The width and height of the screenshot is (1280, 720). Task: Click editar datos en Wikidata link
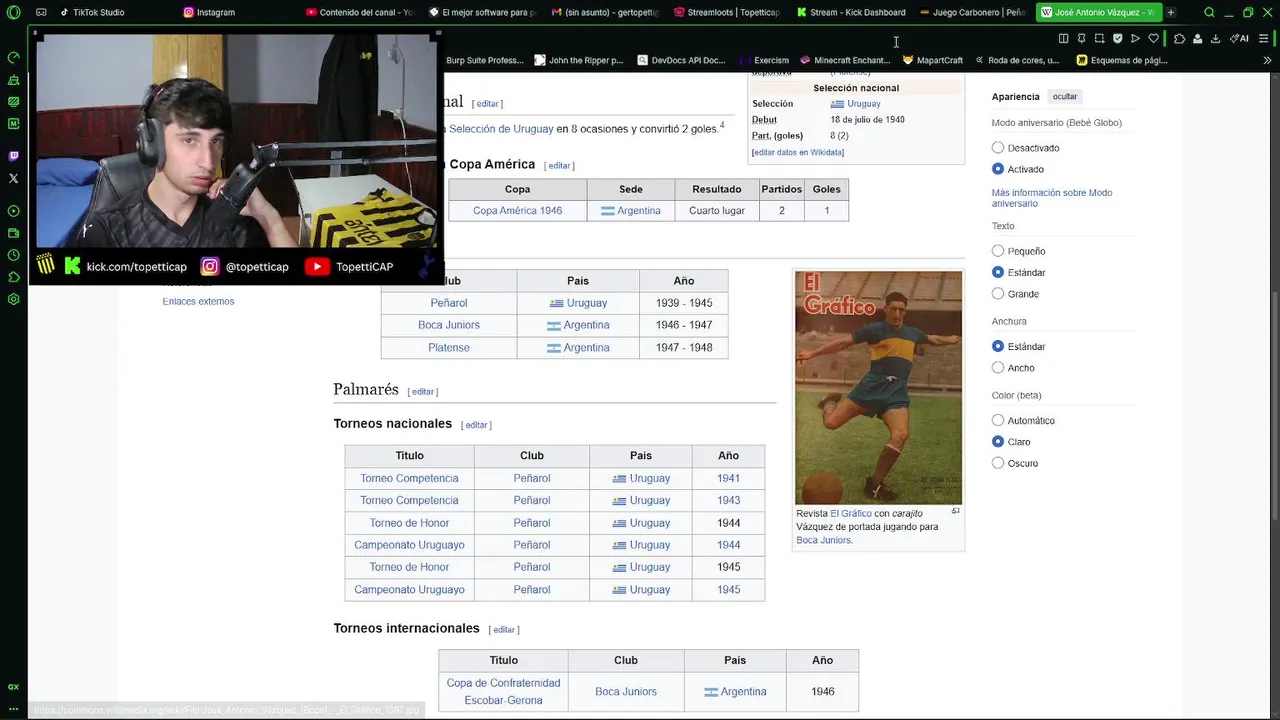(798, 152)
